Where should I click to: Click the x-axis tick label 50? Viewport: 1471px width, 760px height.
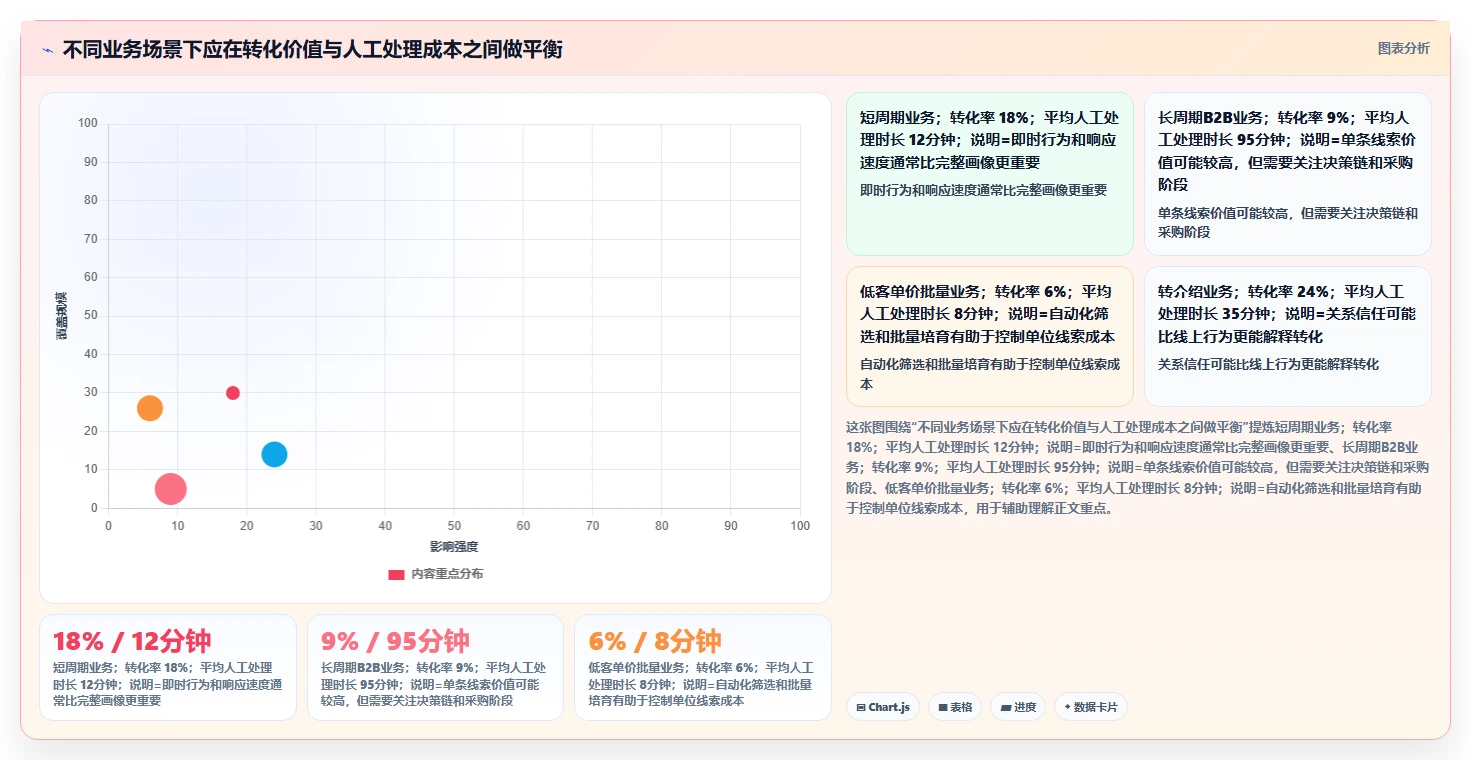[454, 525]
